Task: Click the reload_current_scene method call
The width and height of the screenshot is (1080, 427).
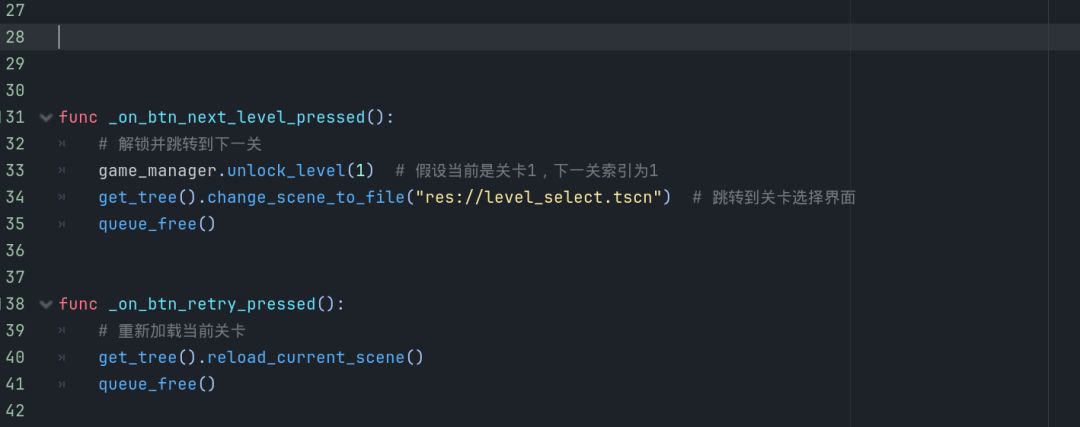Action: (306, 357)
